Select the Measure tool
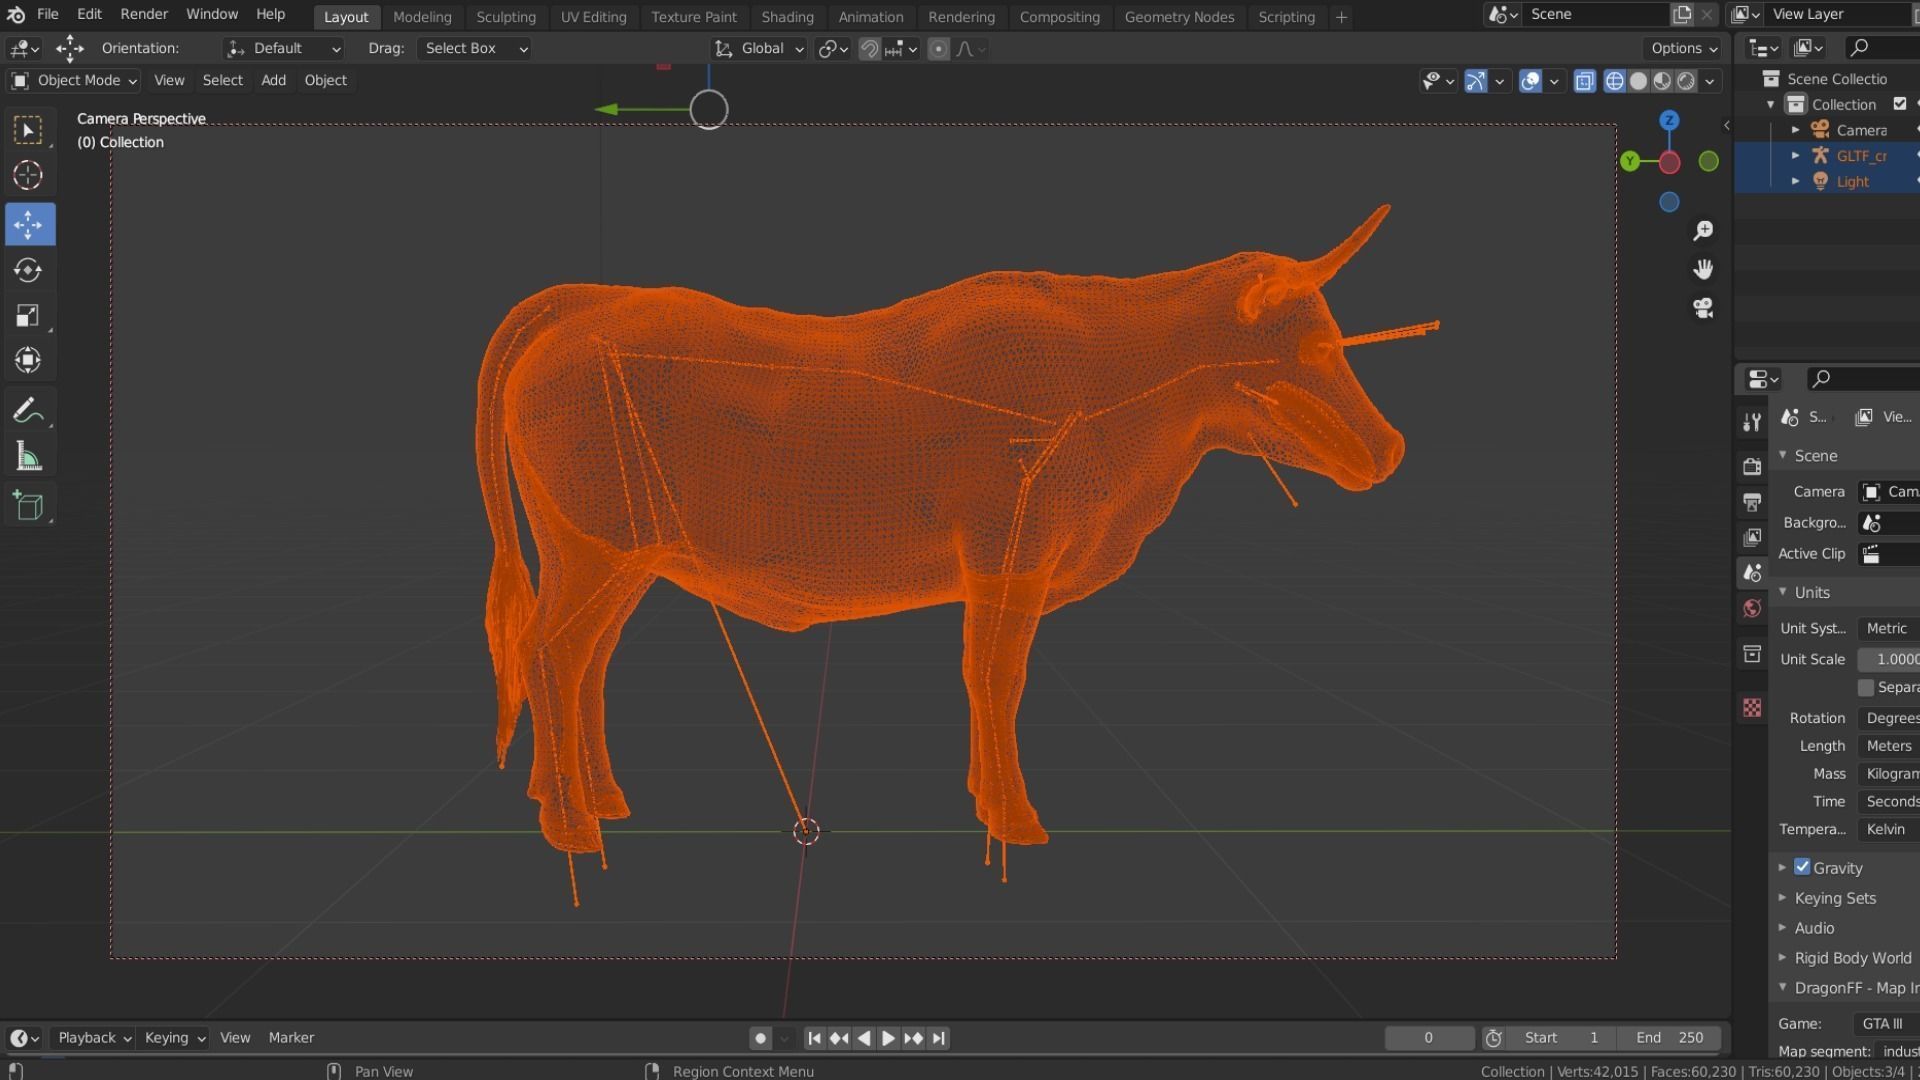This screenshot has width=1920, height=1080. [28, 457]
